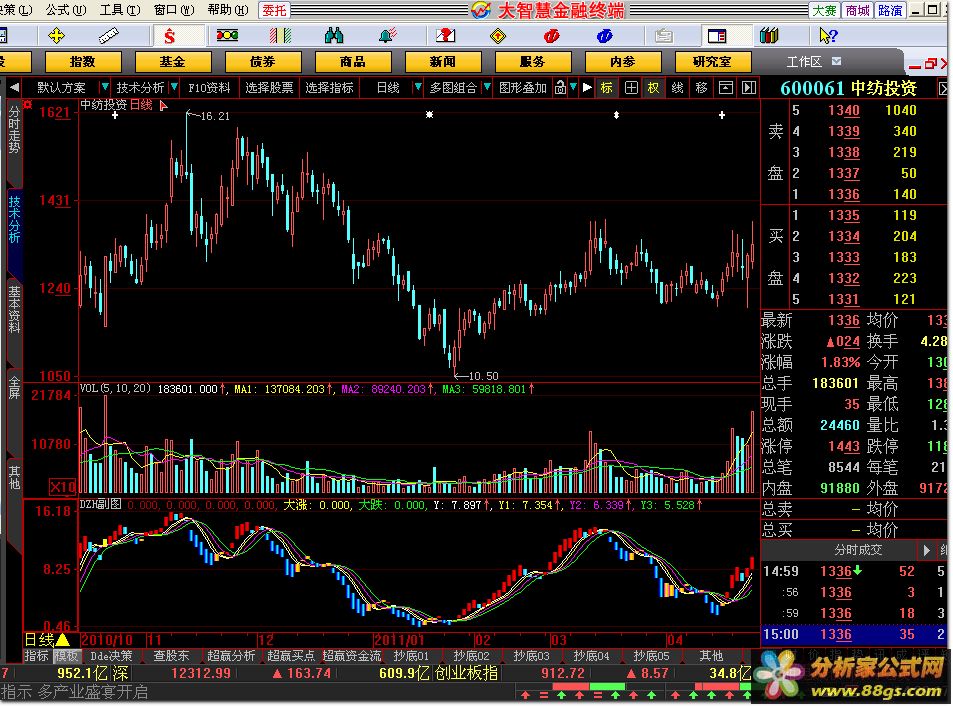Click the yellow four-way arrow toolbar icon

pos(57,36)
